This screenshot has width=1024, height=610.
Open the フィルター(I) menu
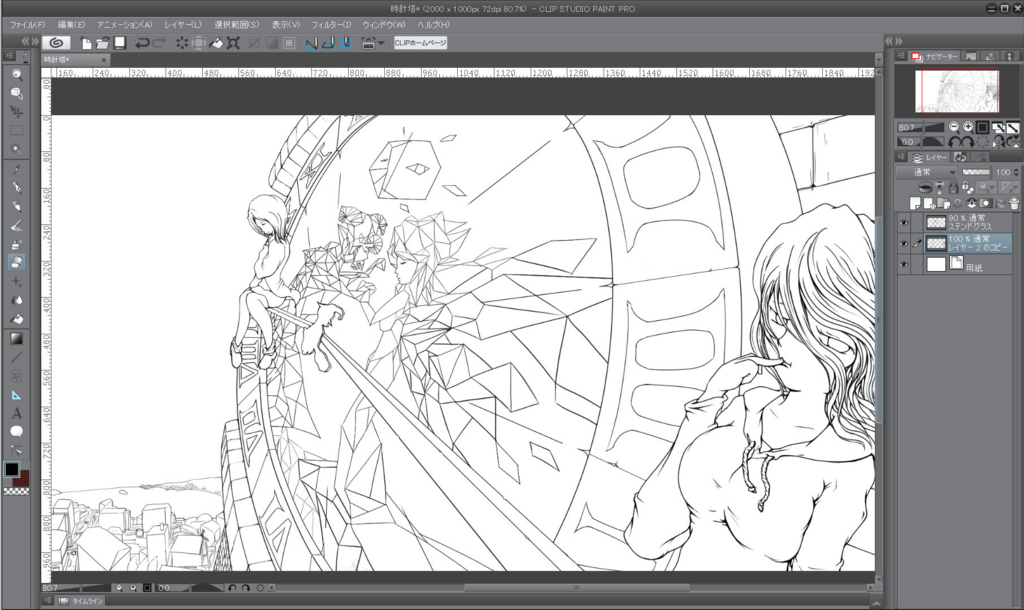point(331,25)
